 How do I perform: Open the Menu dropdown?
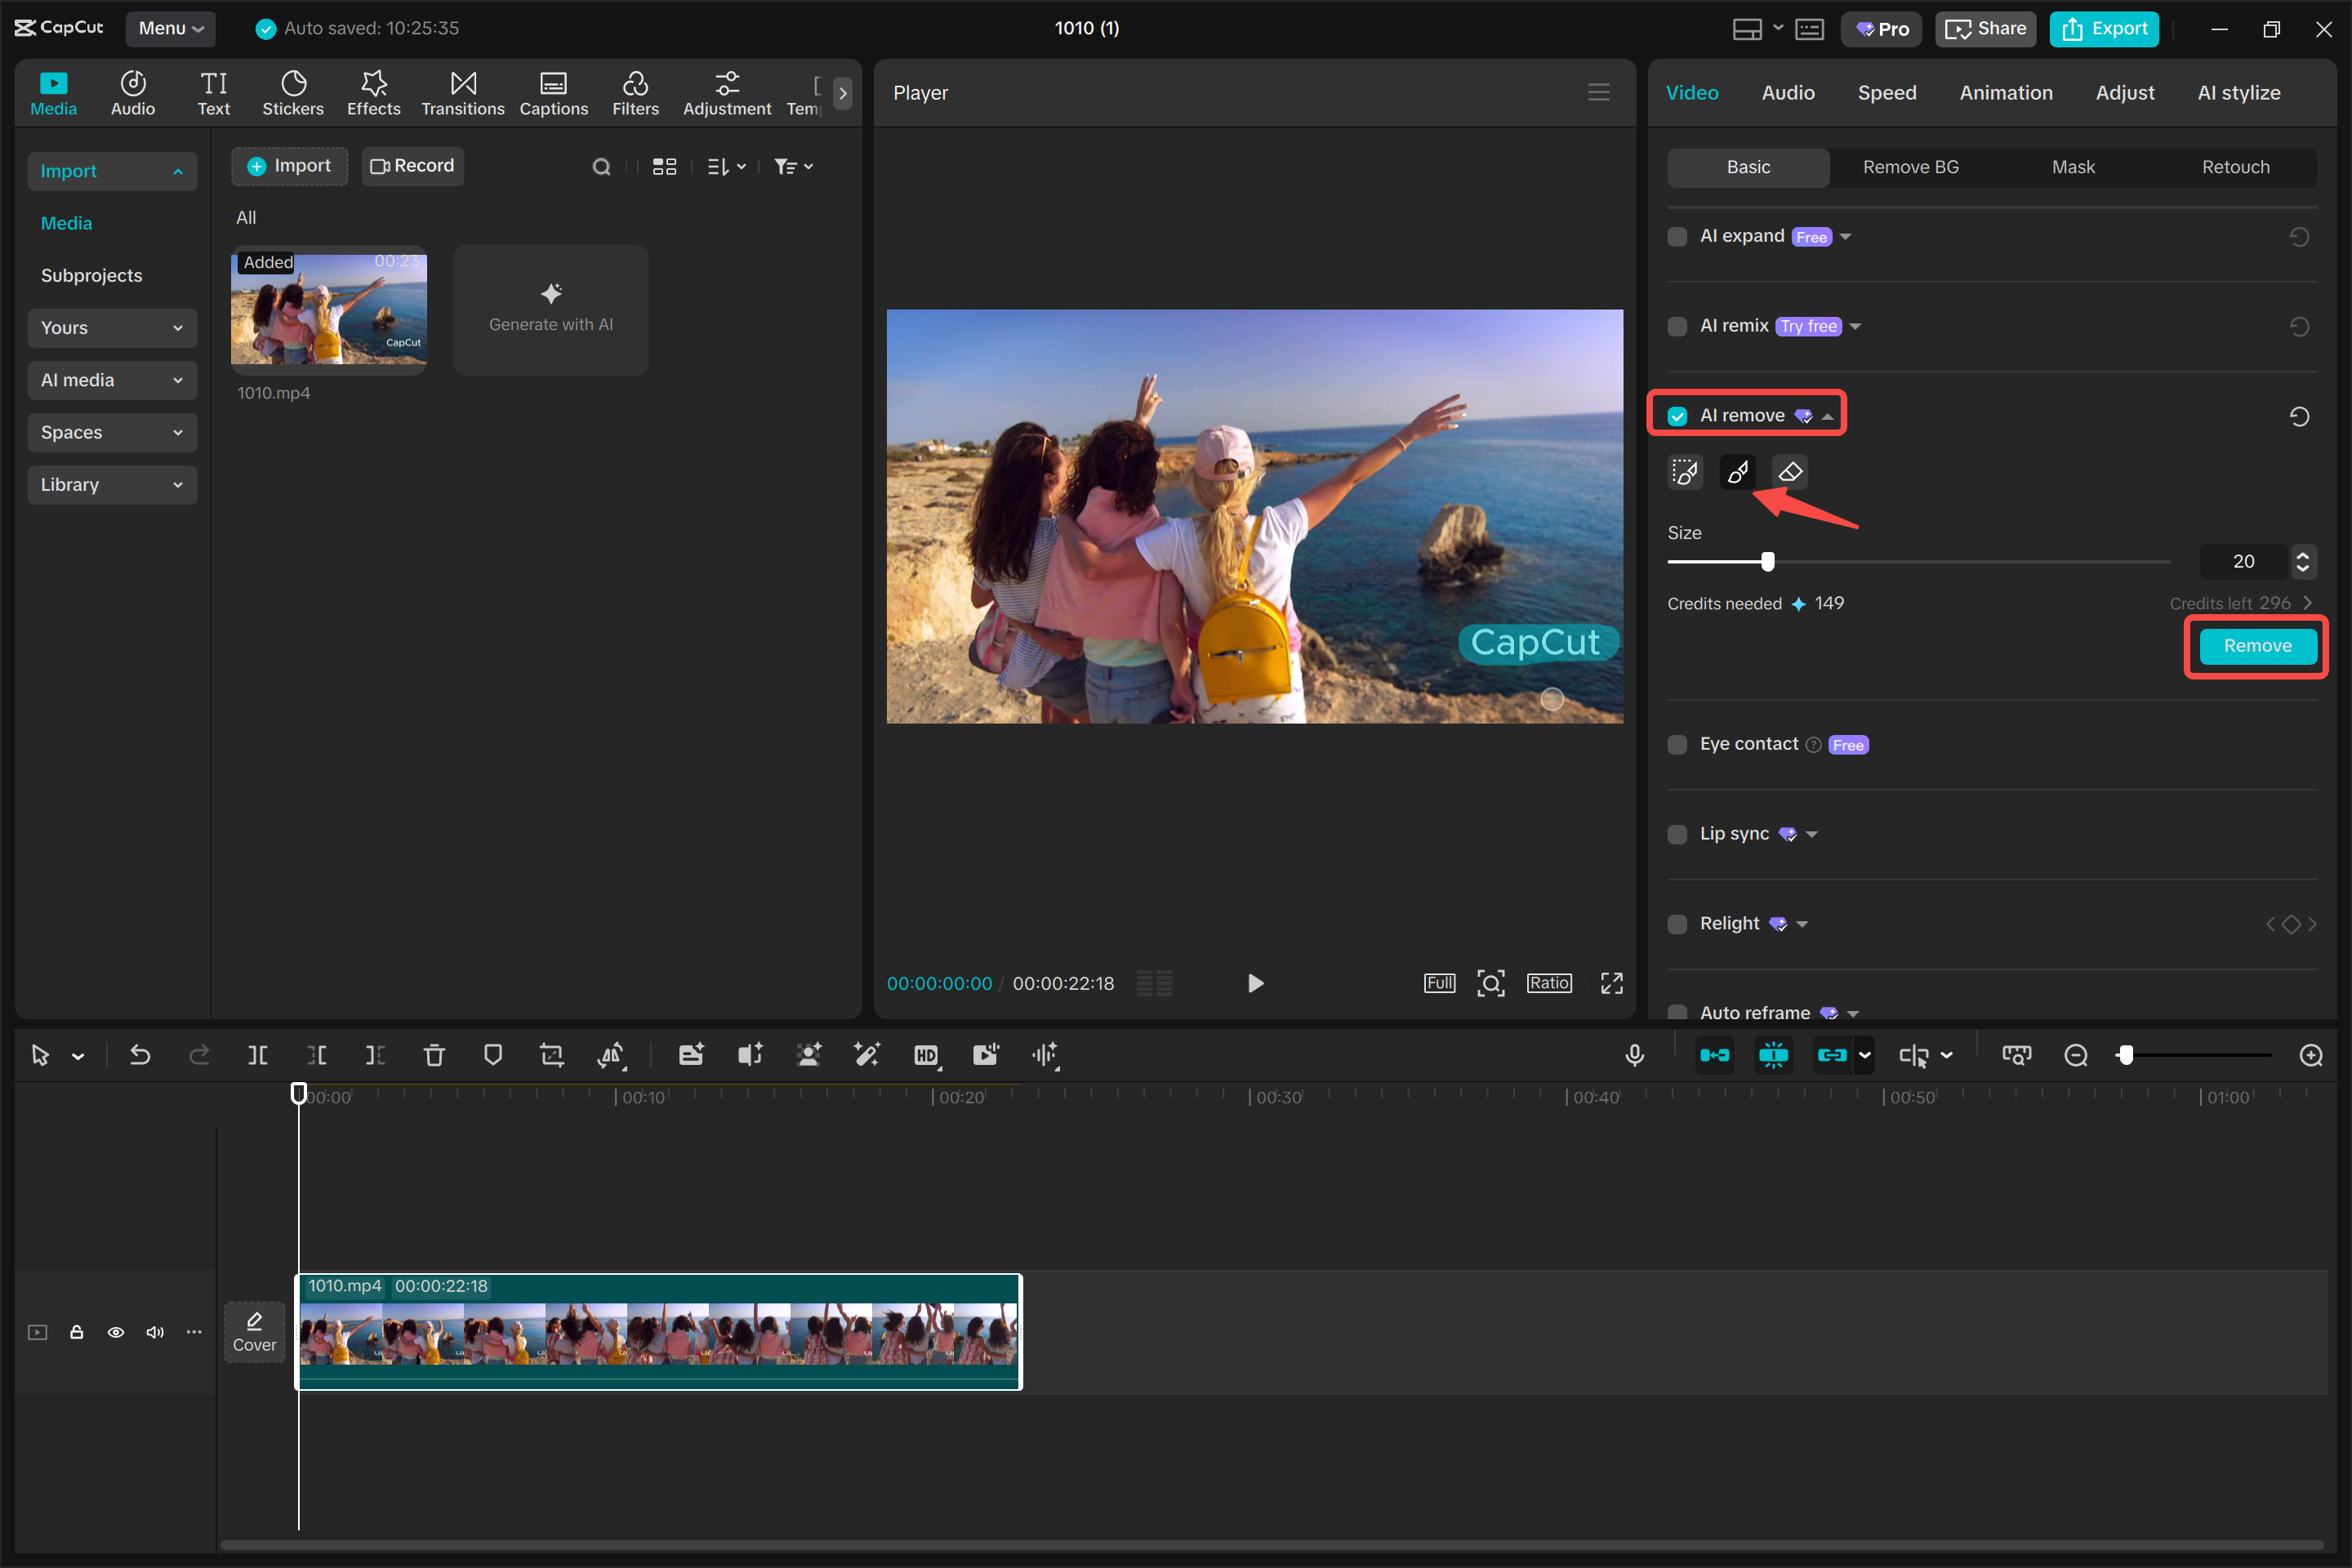tap(169, 28)
